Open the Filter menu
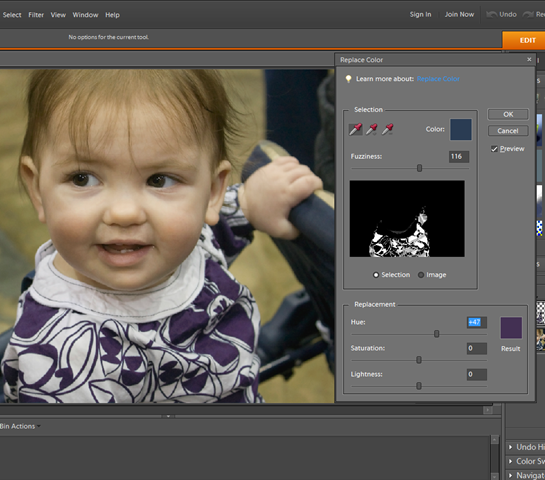 (36, 15)
